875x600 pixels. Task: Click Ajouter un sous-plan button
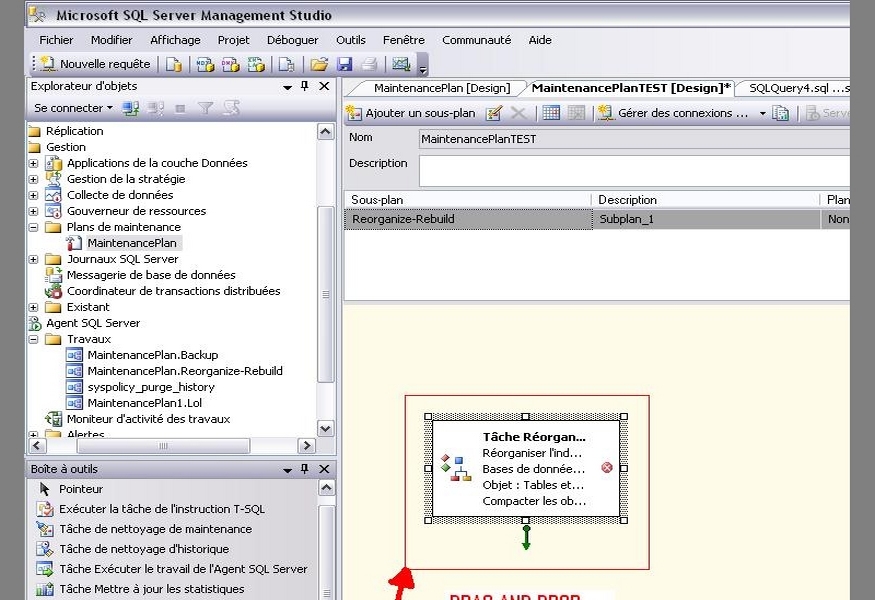(411, 113)
